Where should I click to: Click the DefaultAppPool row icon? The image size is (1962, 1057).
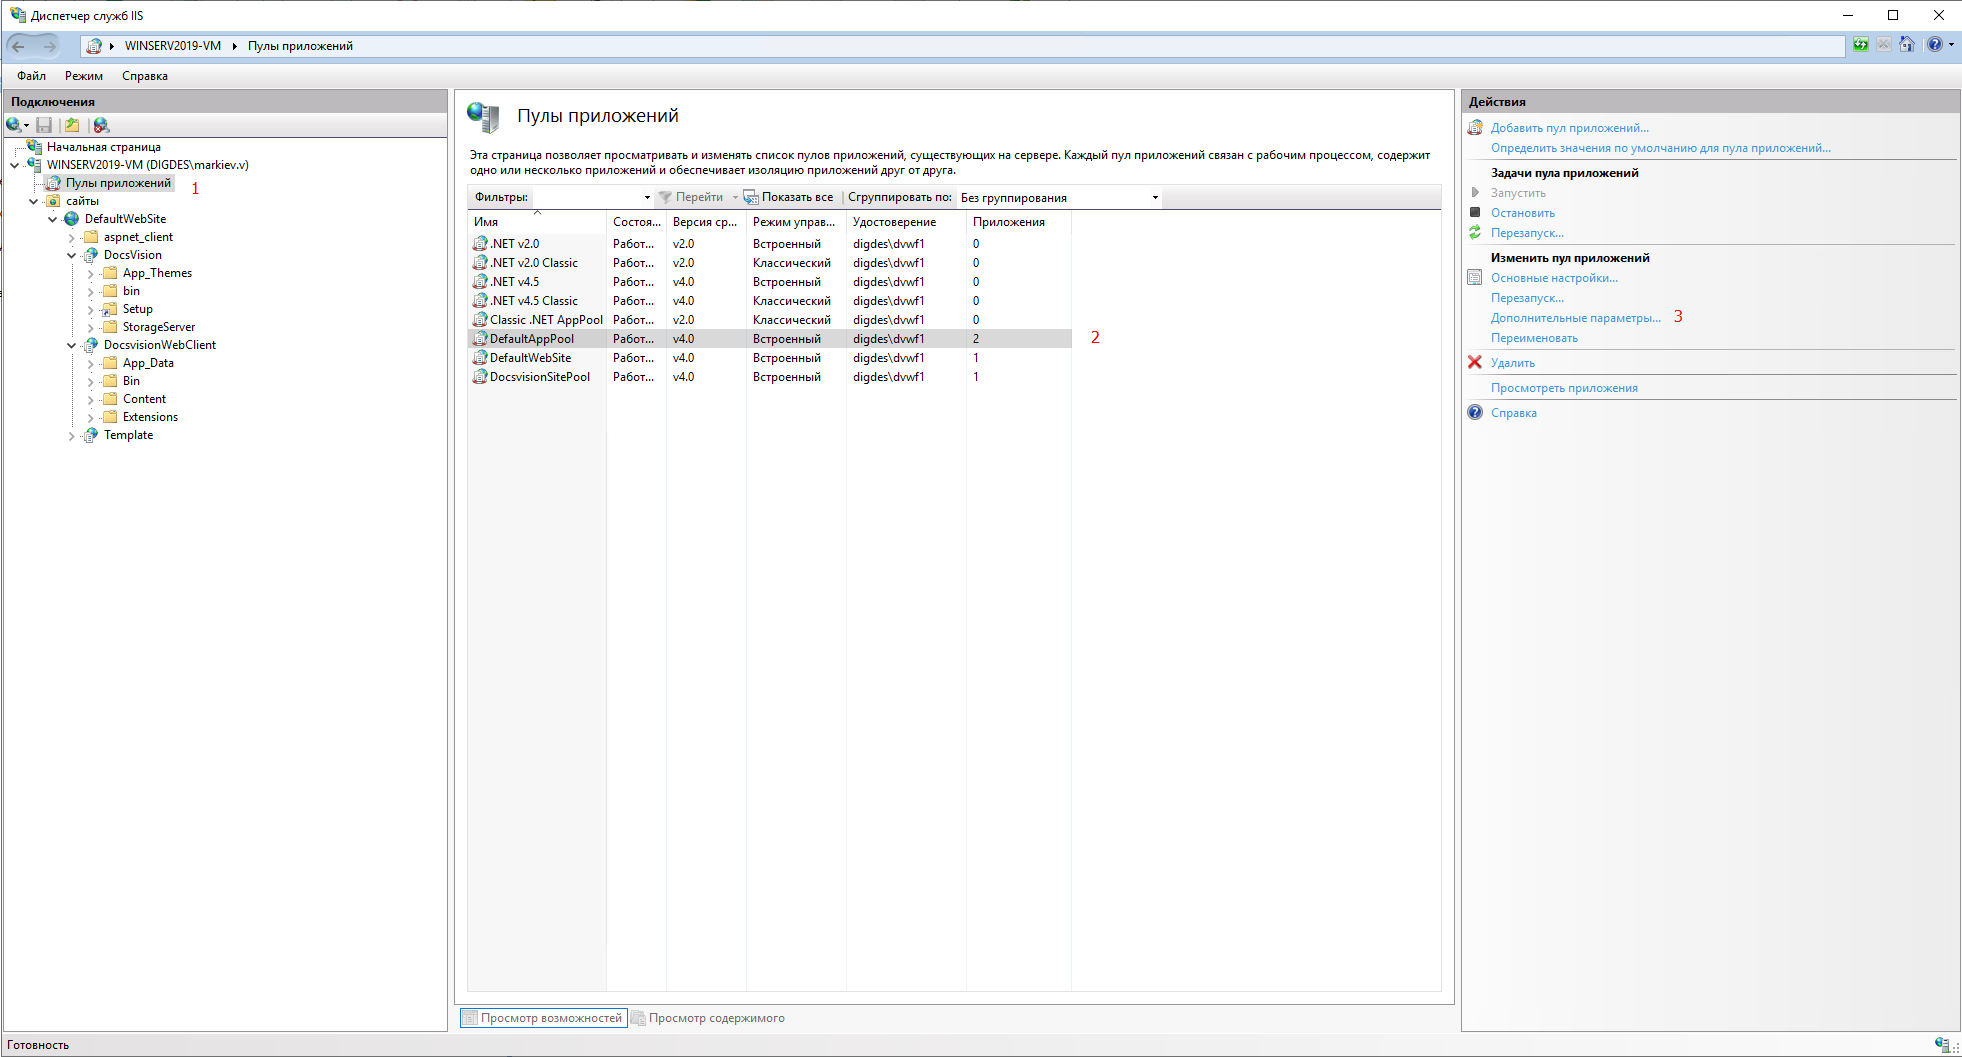click(x=480, y=339)
